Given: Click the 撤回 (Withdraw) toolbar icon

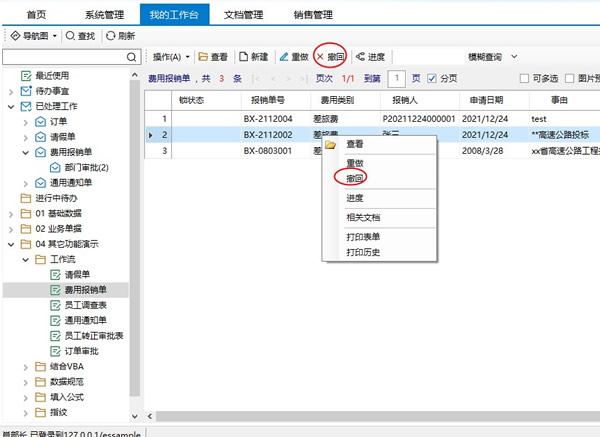Looking at the screenshot, I should pyautogui.click(x=321, y=57).
